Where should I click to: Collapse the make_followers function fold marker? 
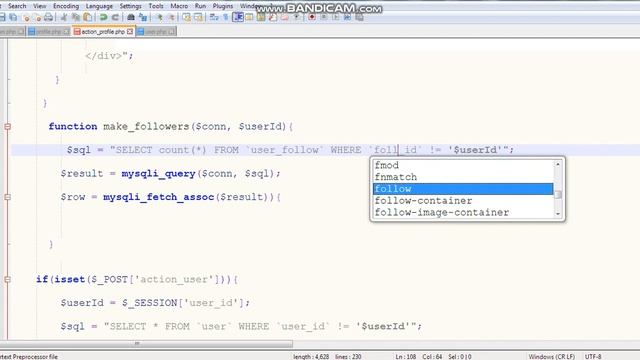pos(7,127)
